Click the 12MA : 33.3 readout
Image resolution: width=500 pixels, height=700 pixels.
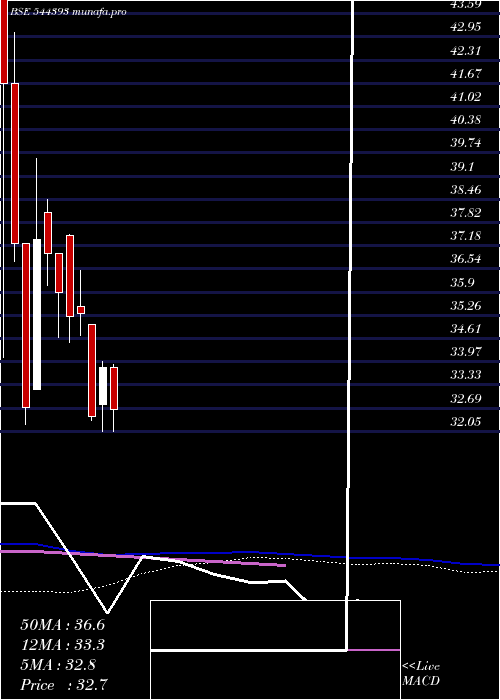point(62,645)
